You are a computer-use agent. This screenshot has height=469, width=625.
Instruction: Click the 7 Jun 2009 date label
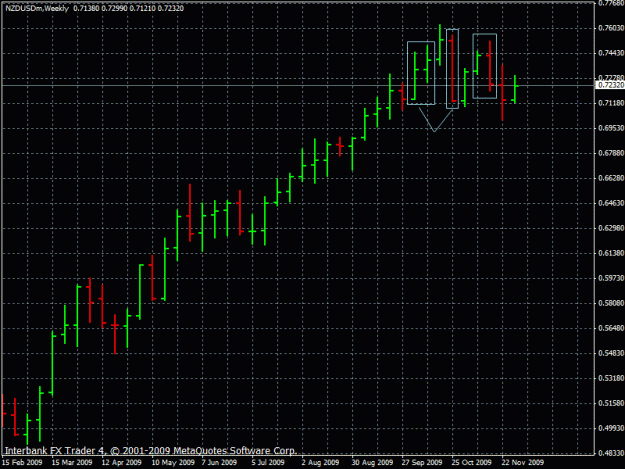click(219, 462)
